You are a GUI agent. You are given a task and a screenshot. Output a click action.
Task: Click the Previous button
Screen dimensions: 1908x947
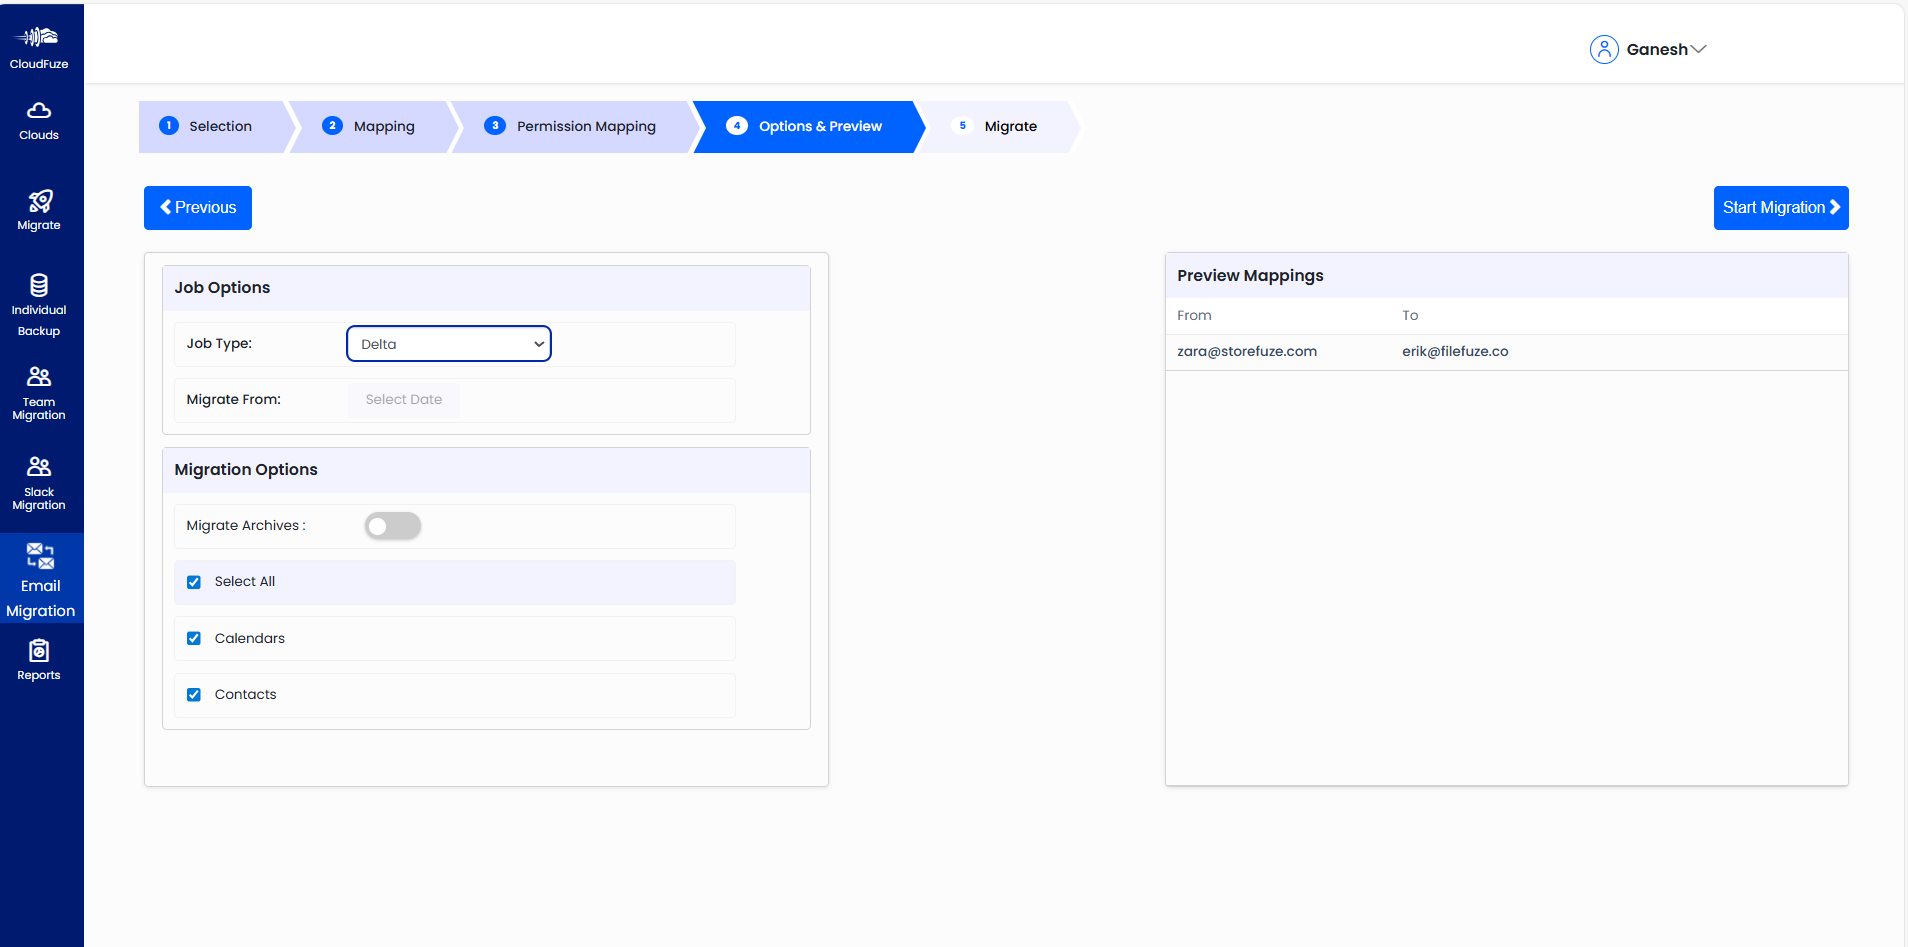pos(197,207)
